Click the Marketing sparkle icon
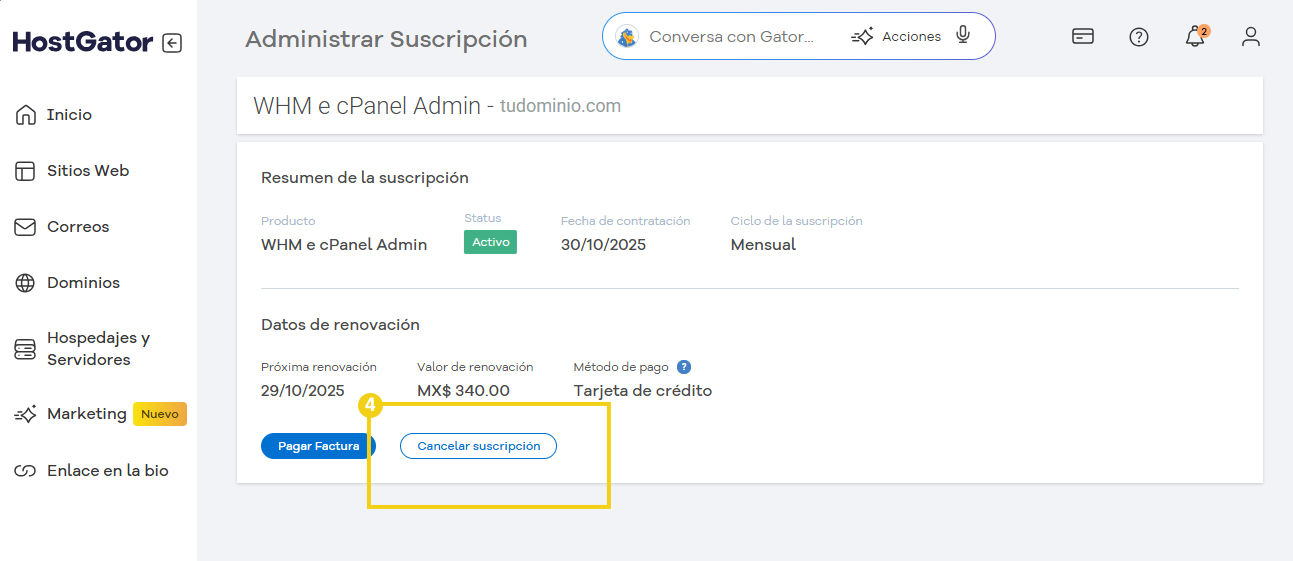Viewport: 1293px width, 561px height. pos(26,414)
